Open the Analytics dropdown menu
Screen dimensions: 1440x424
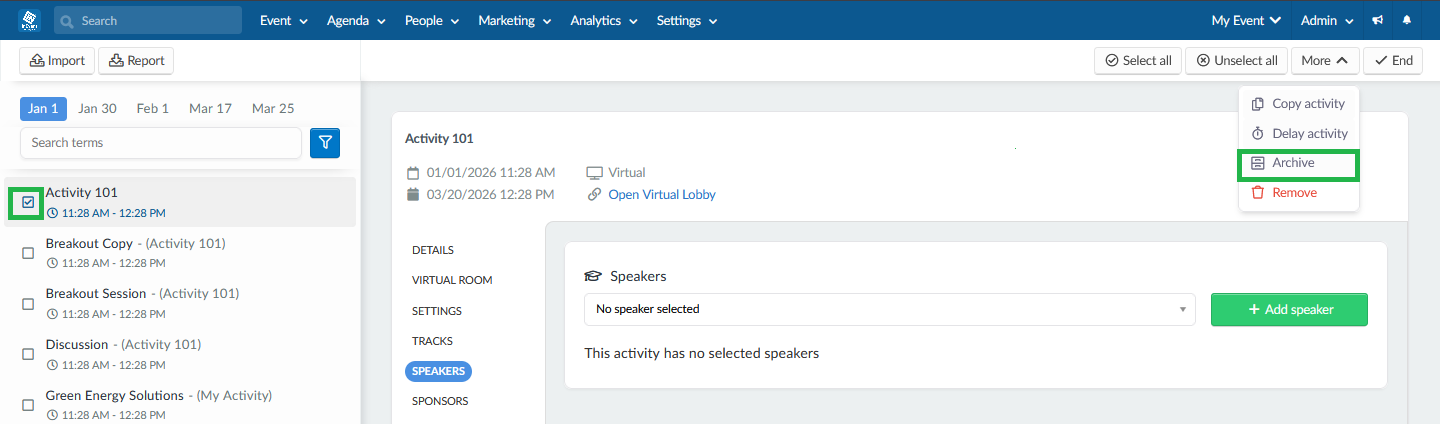(x=603, y=20)
